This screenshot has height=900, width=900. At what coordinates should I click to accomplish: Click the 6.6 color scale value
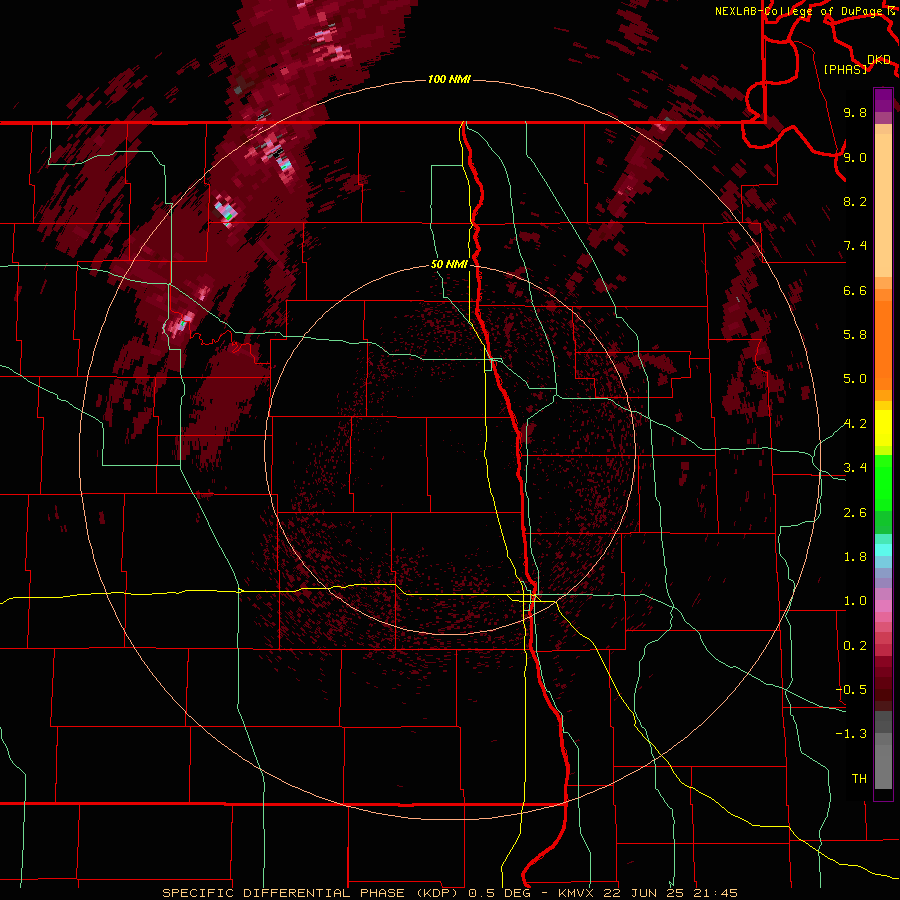click(x=855, y=290)
